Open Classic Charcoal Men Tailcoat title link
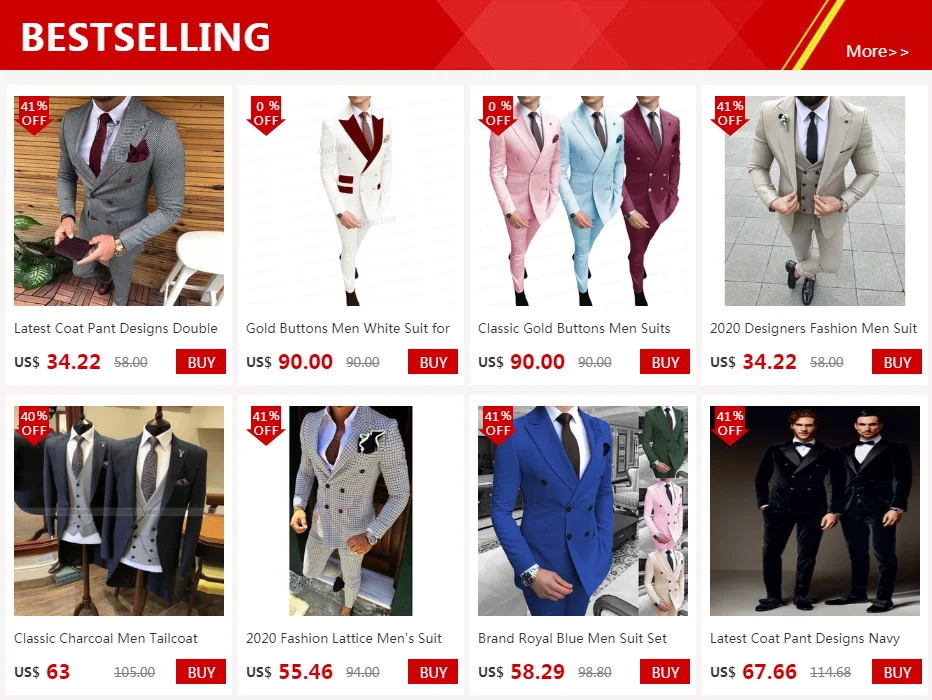 pos(106,638)
